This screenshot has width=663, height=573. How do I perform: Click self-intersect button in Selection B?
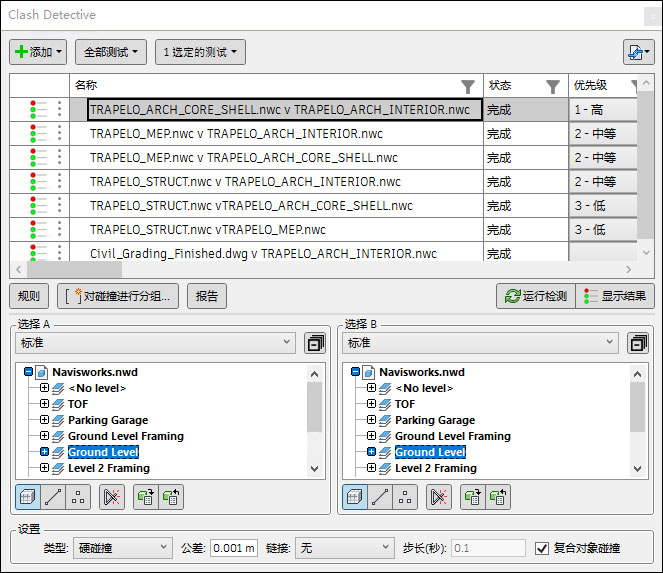click(x=438, y=497)
